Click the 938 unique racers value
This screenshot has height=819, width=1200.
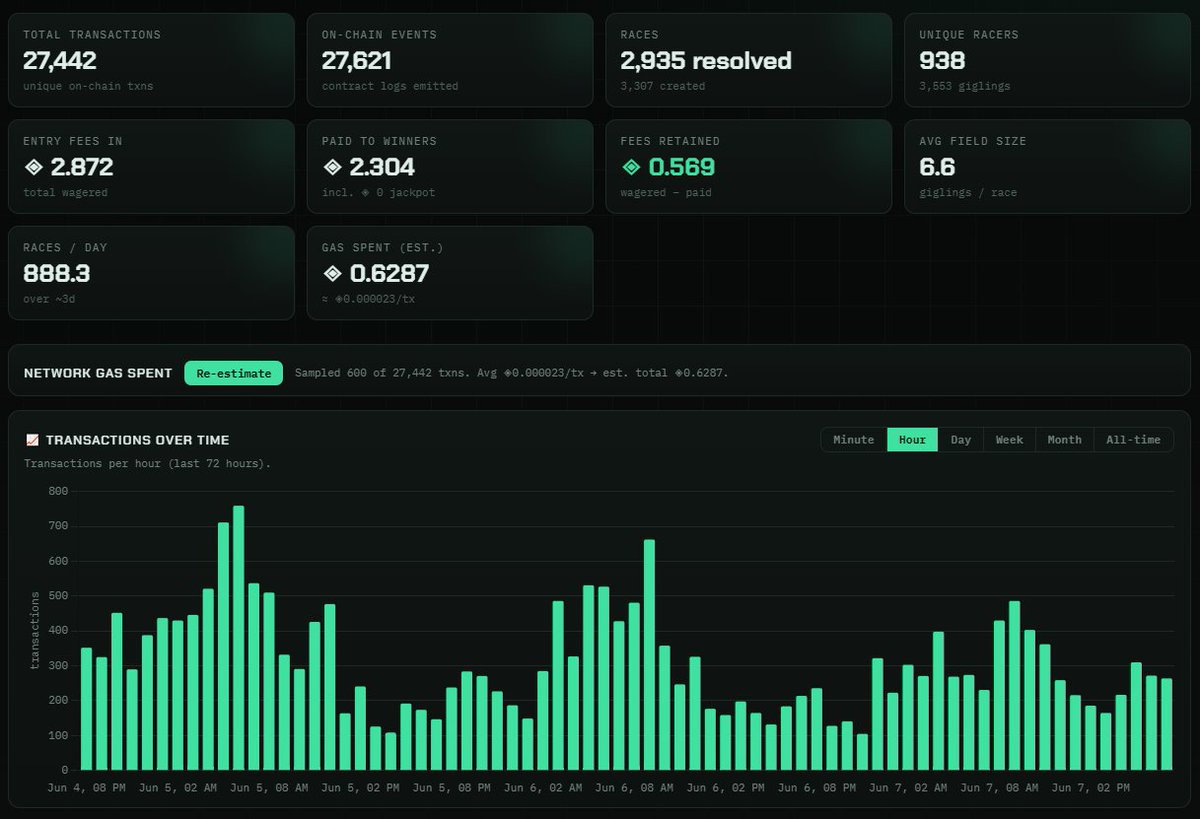pyautogui.click(x=942, y=61)
